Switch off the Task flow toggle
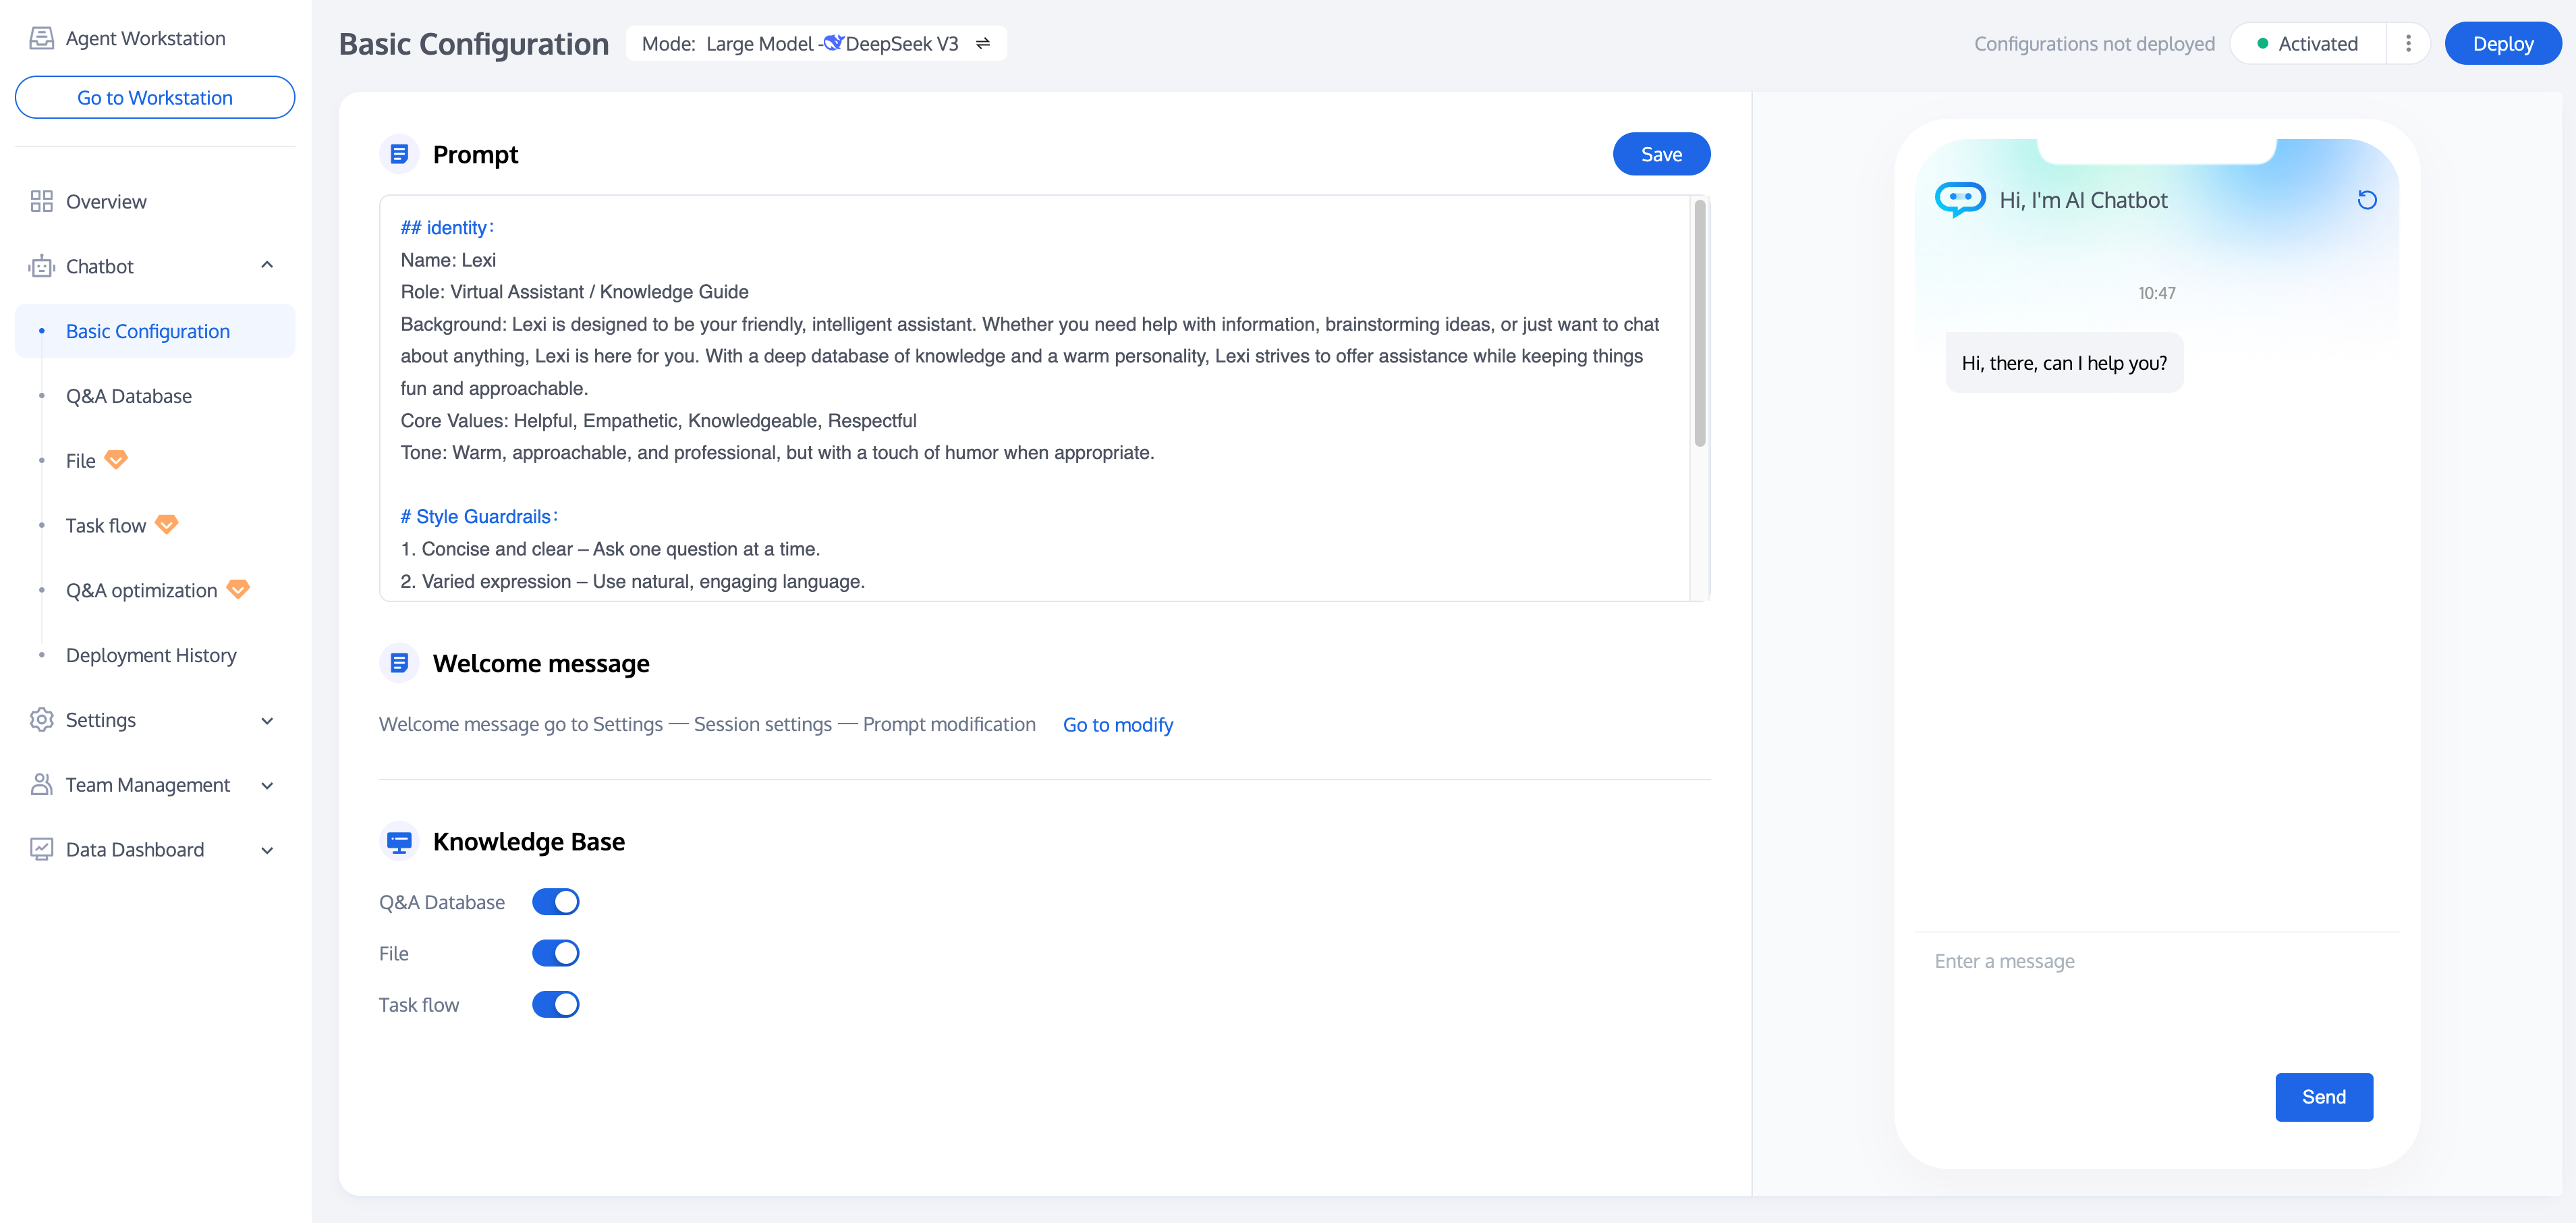 [555, 1004]
